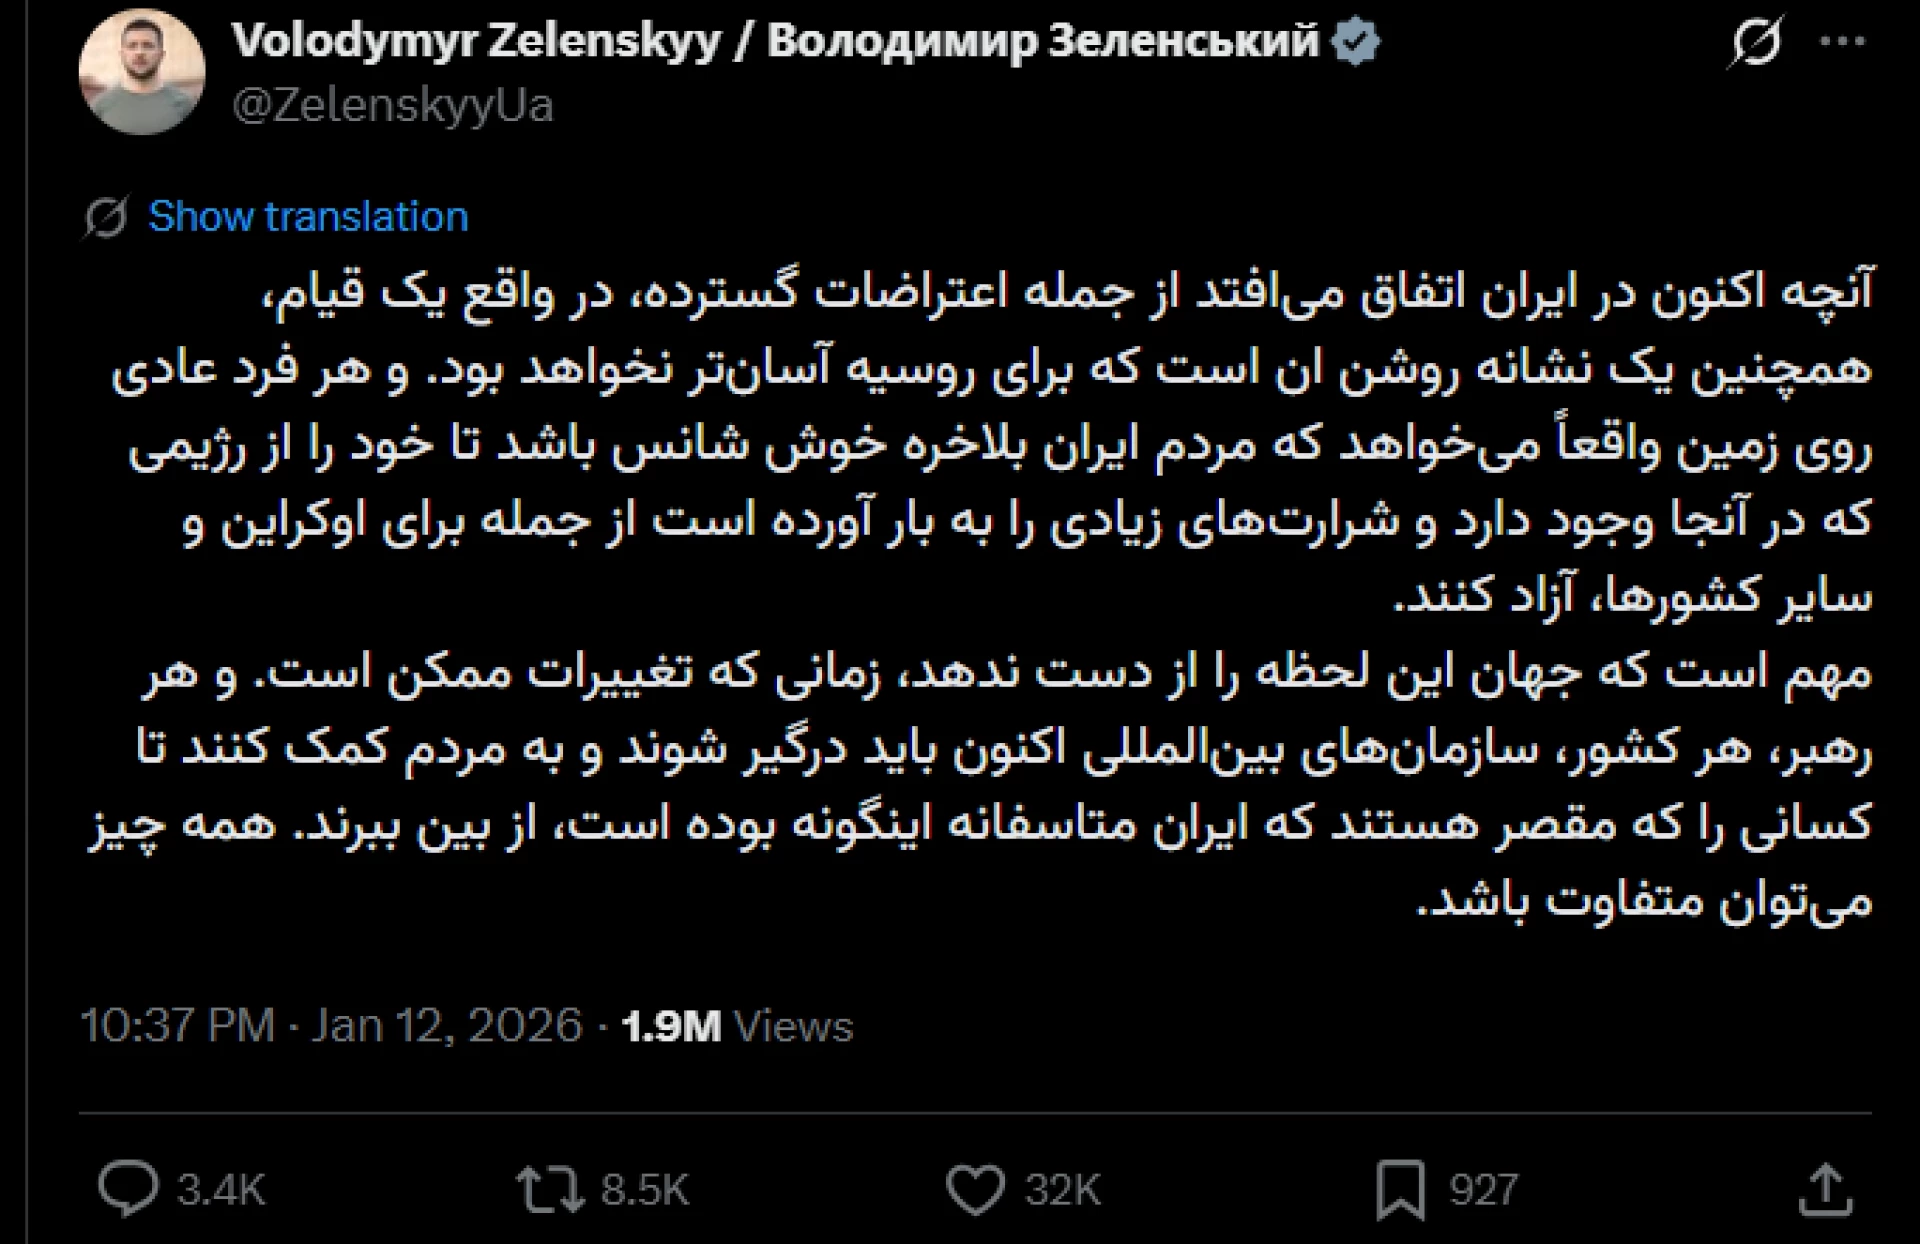Image resolution: width=1920 pixels, height=1244 pixels.
Task: Click the blue verified badge
Action: tap(1356, 42)
